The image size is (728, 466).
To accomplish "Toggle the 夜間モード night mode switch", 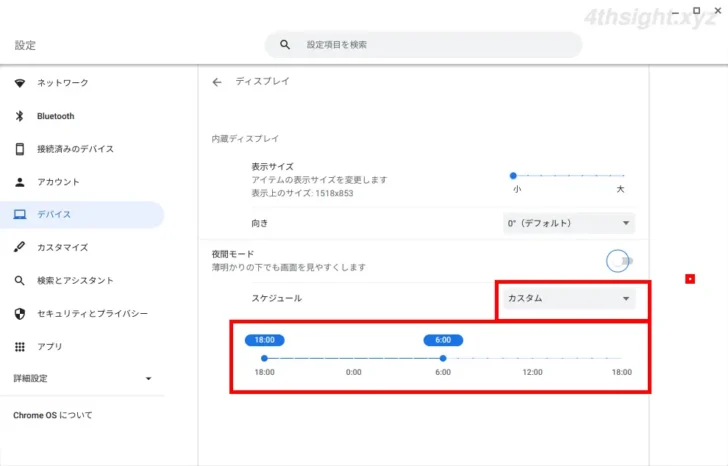I will (620, 261).
